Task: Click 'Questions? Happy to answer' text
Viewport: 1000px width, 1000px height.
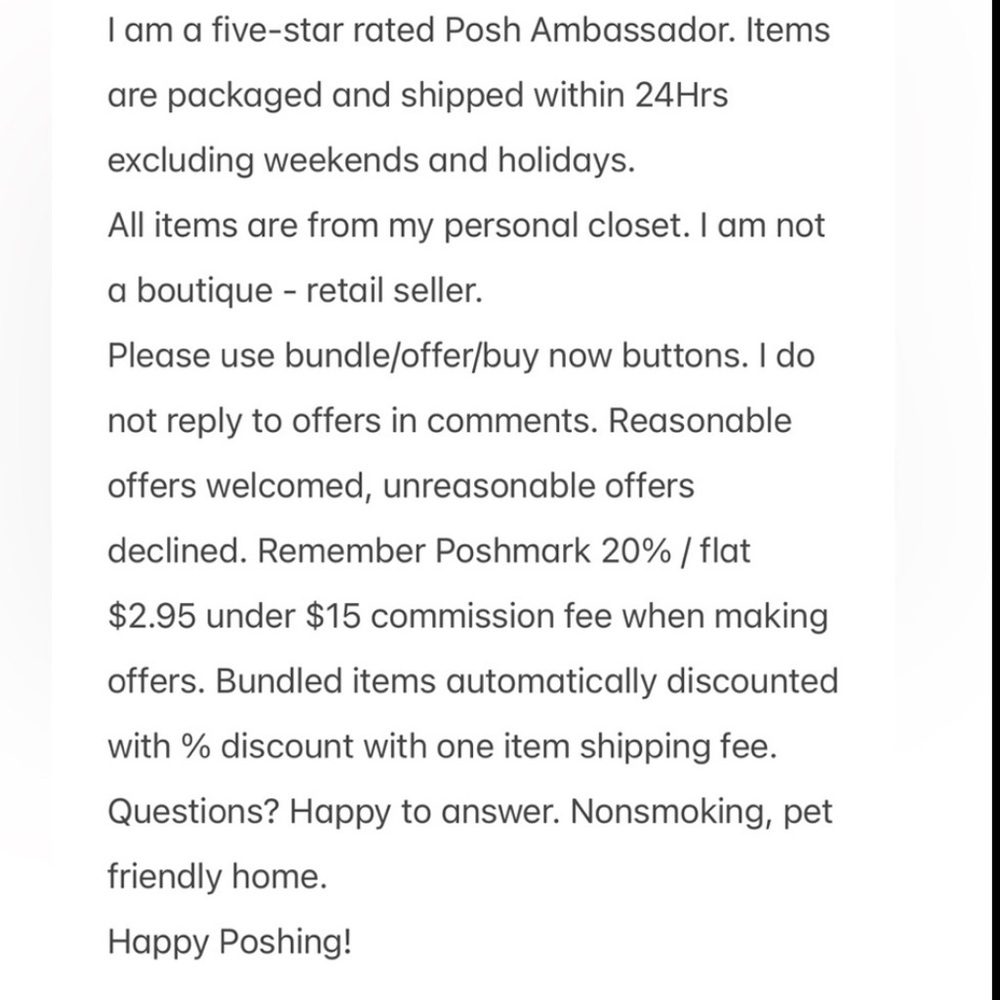Action: click(x=334, y=811)
